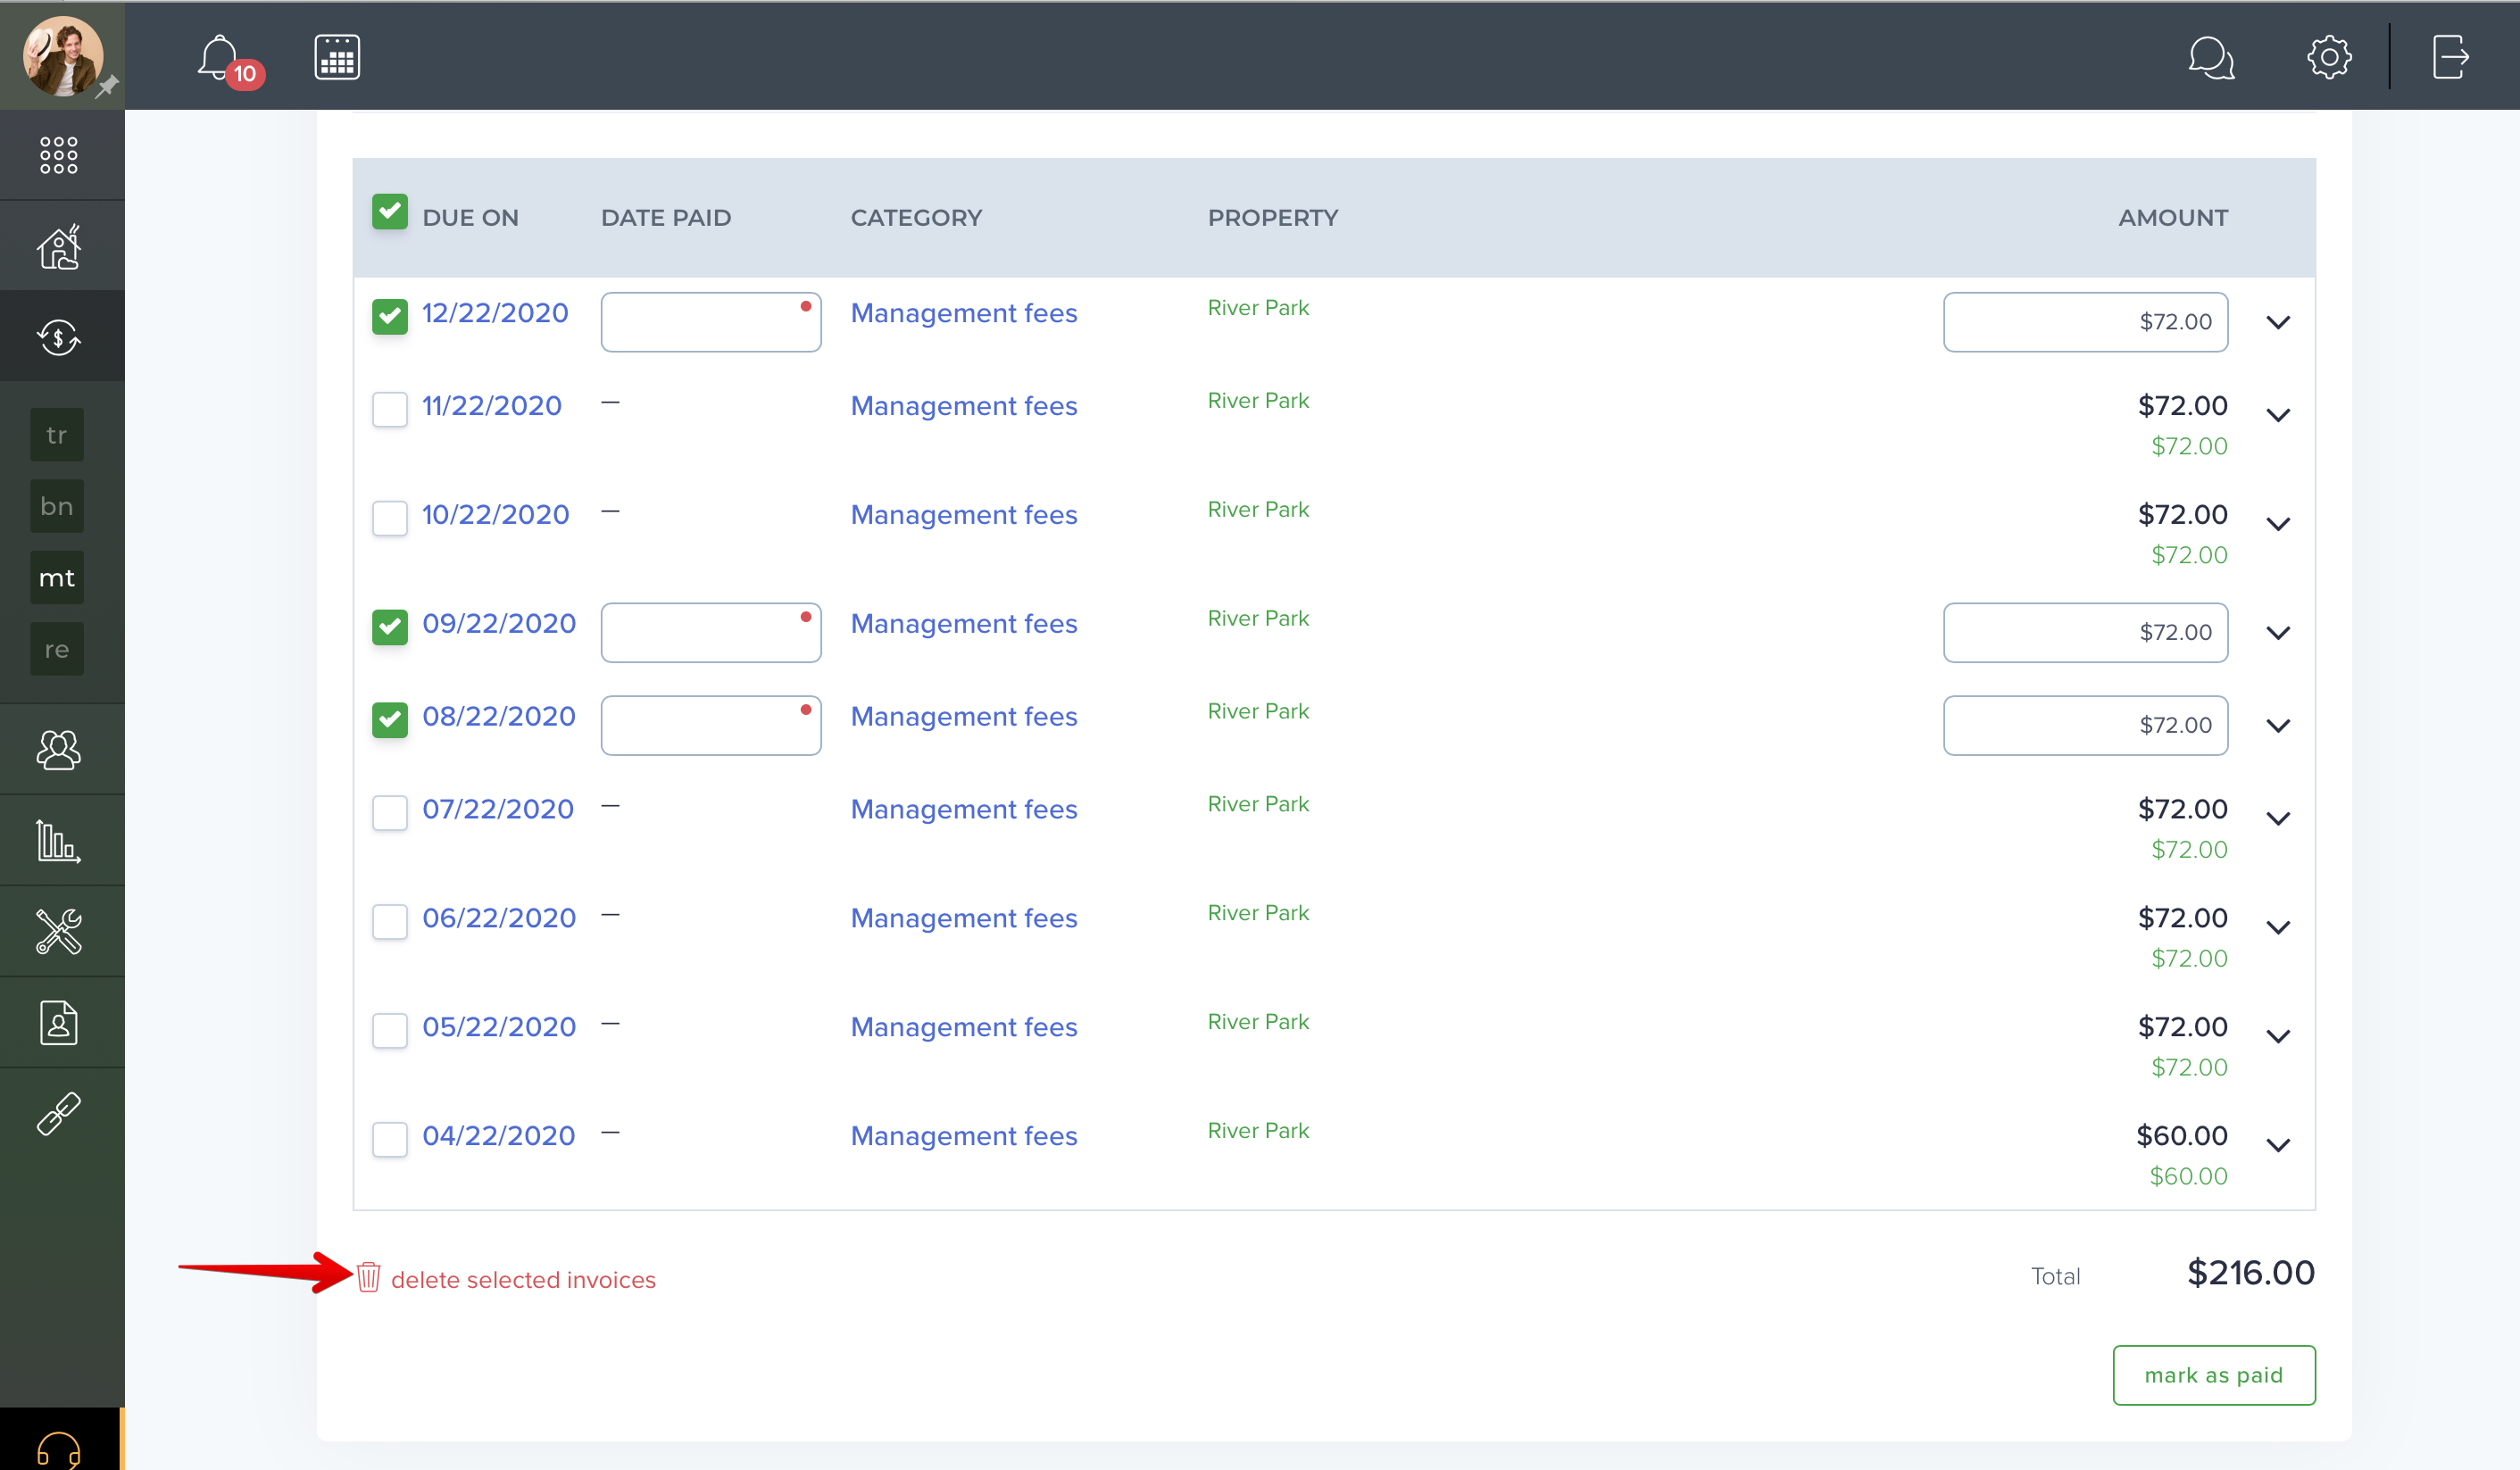Click date paid field for 08/22/2020
2520x1470 pixels.
pyautogui.click(x=711, y=726)
